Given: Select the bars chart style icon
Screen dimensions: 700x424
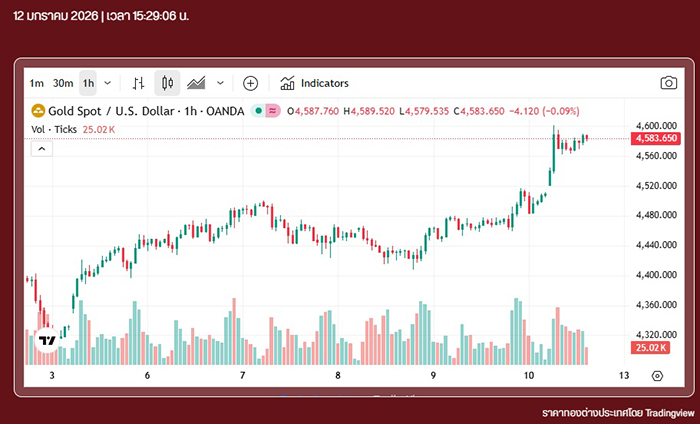Looking at the screenshot, I should (139, 83).
